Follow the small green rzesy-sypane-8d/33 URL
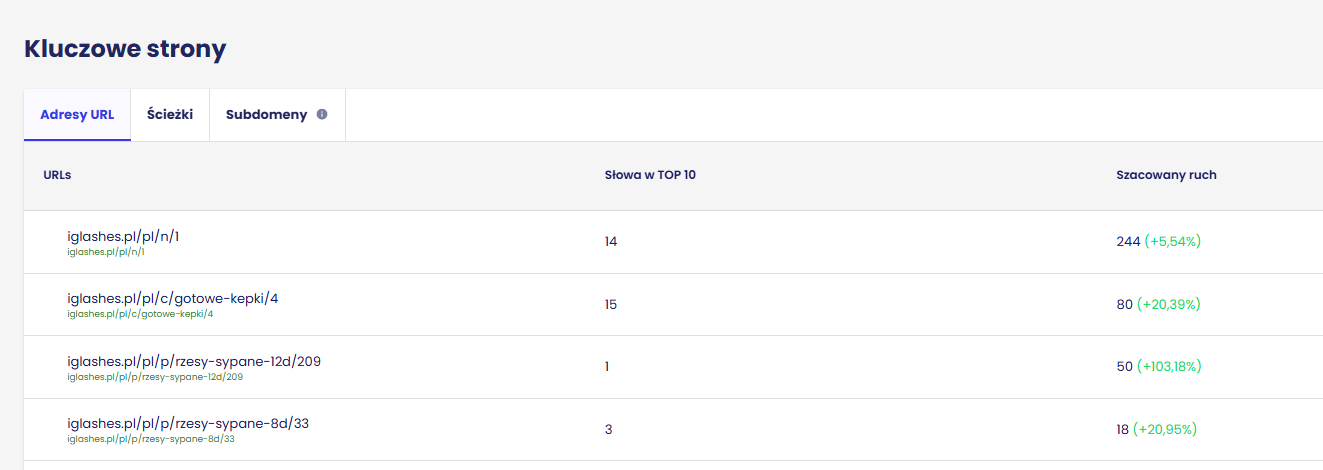Image resolution: width=1323 pixels, height=470 pixels. click(x=151, y=439)
